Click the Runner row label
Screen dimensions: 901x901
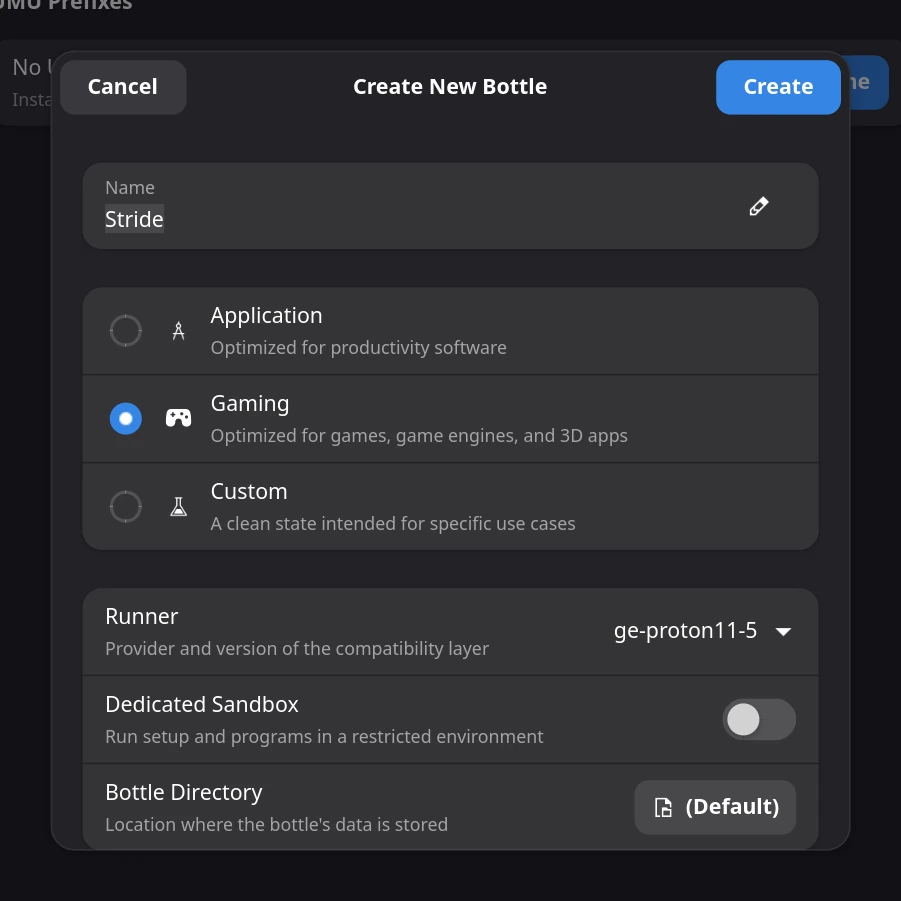pos(141,617)
